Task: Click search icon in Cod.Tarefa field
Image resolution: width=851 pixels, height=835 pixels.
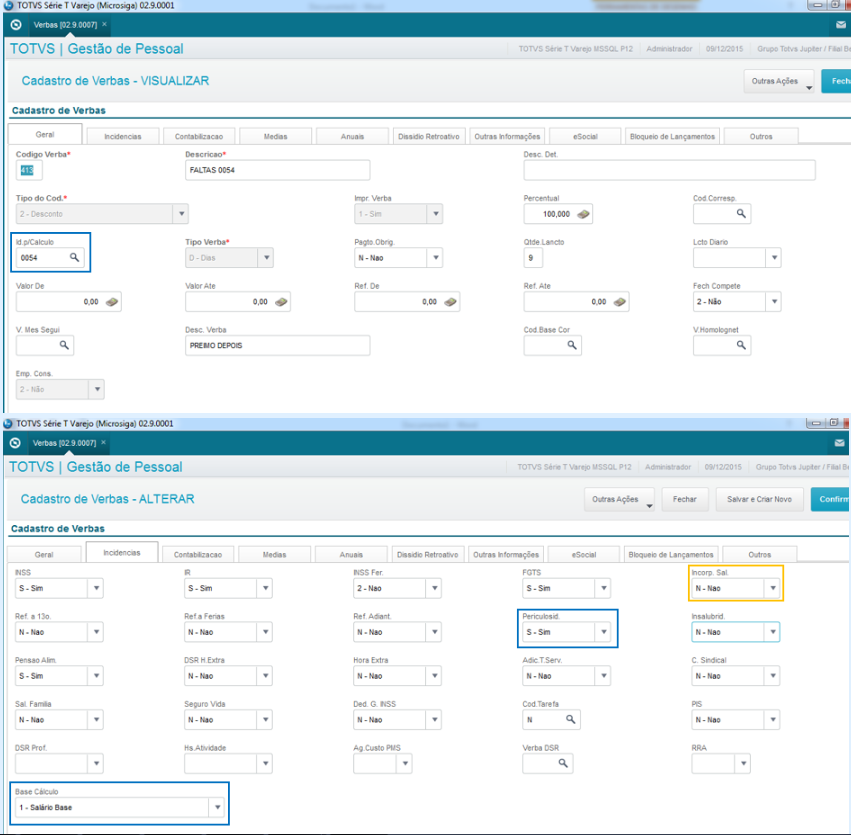Action: (570, 719)
